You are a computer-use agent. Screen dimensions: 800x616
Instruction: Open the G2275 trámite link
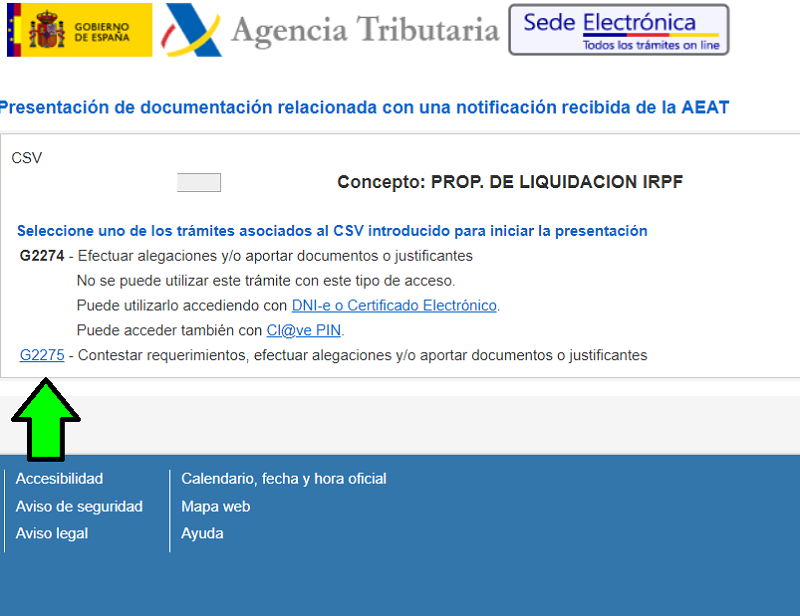(41, 355)
